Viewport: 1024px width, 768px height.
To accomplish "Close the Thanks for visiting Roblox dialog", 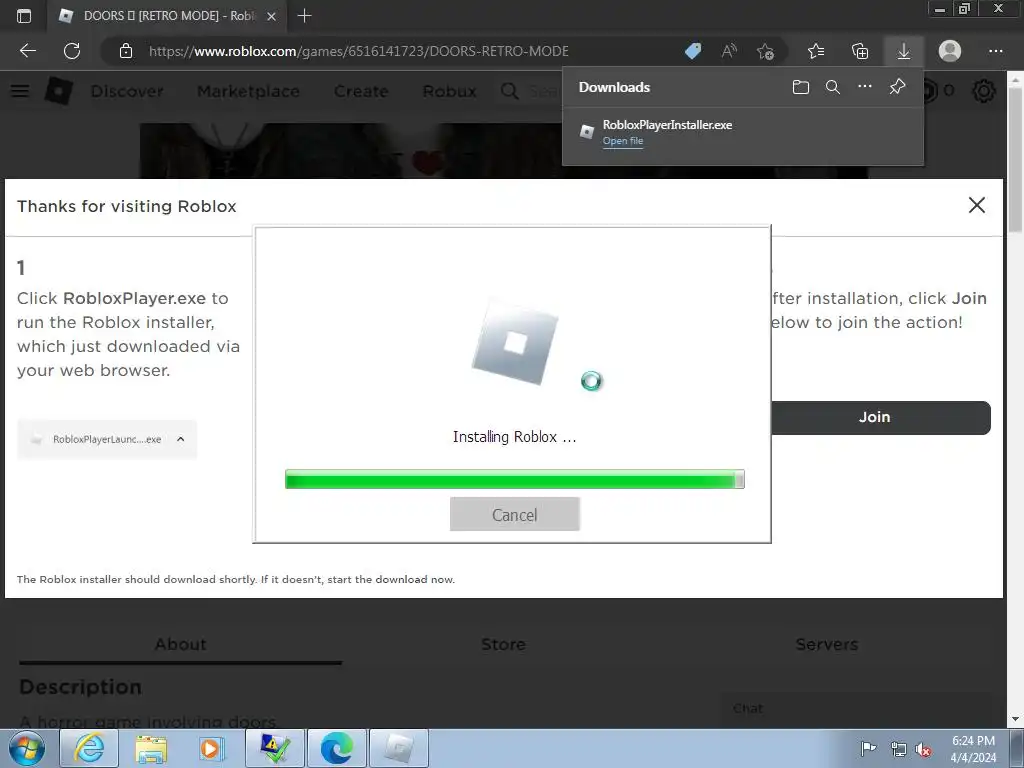I will click(976, 205).
